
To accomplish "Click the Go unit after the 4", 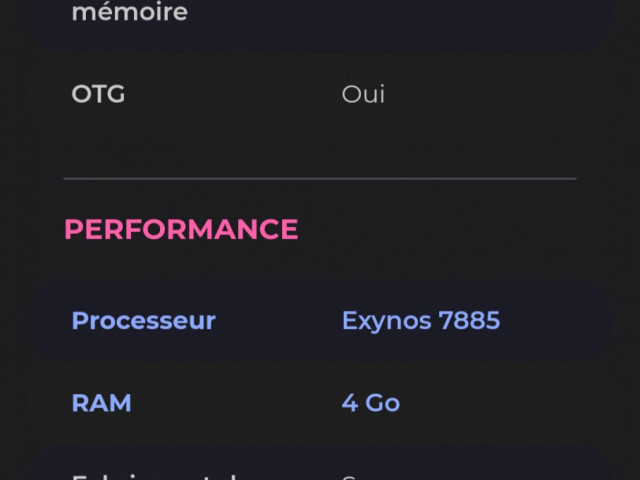I will point(382,403).
